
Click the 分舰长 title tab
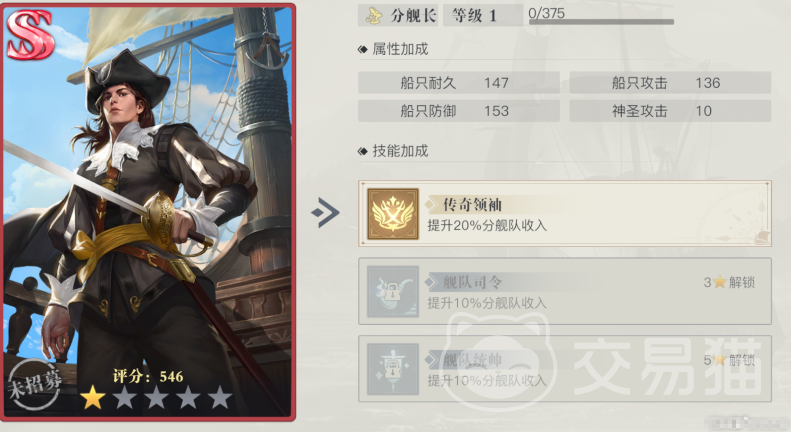click(398, 16)
